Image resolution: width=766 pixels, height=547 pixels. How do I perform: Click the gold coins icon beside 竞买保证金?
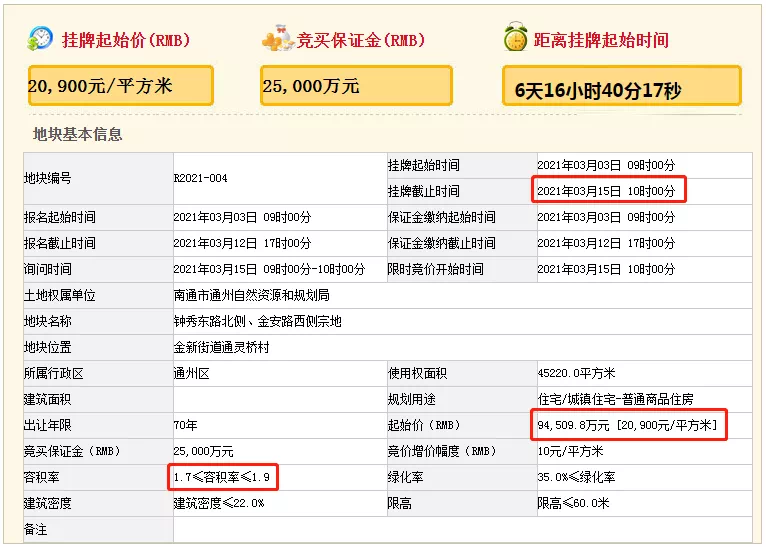point(278,39)
